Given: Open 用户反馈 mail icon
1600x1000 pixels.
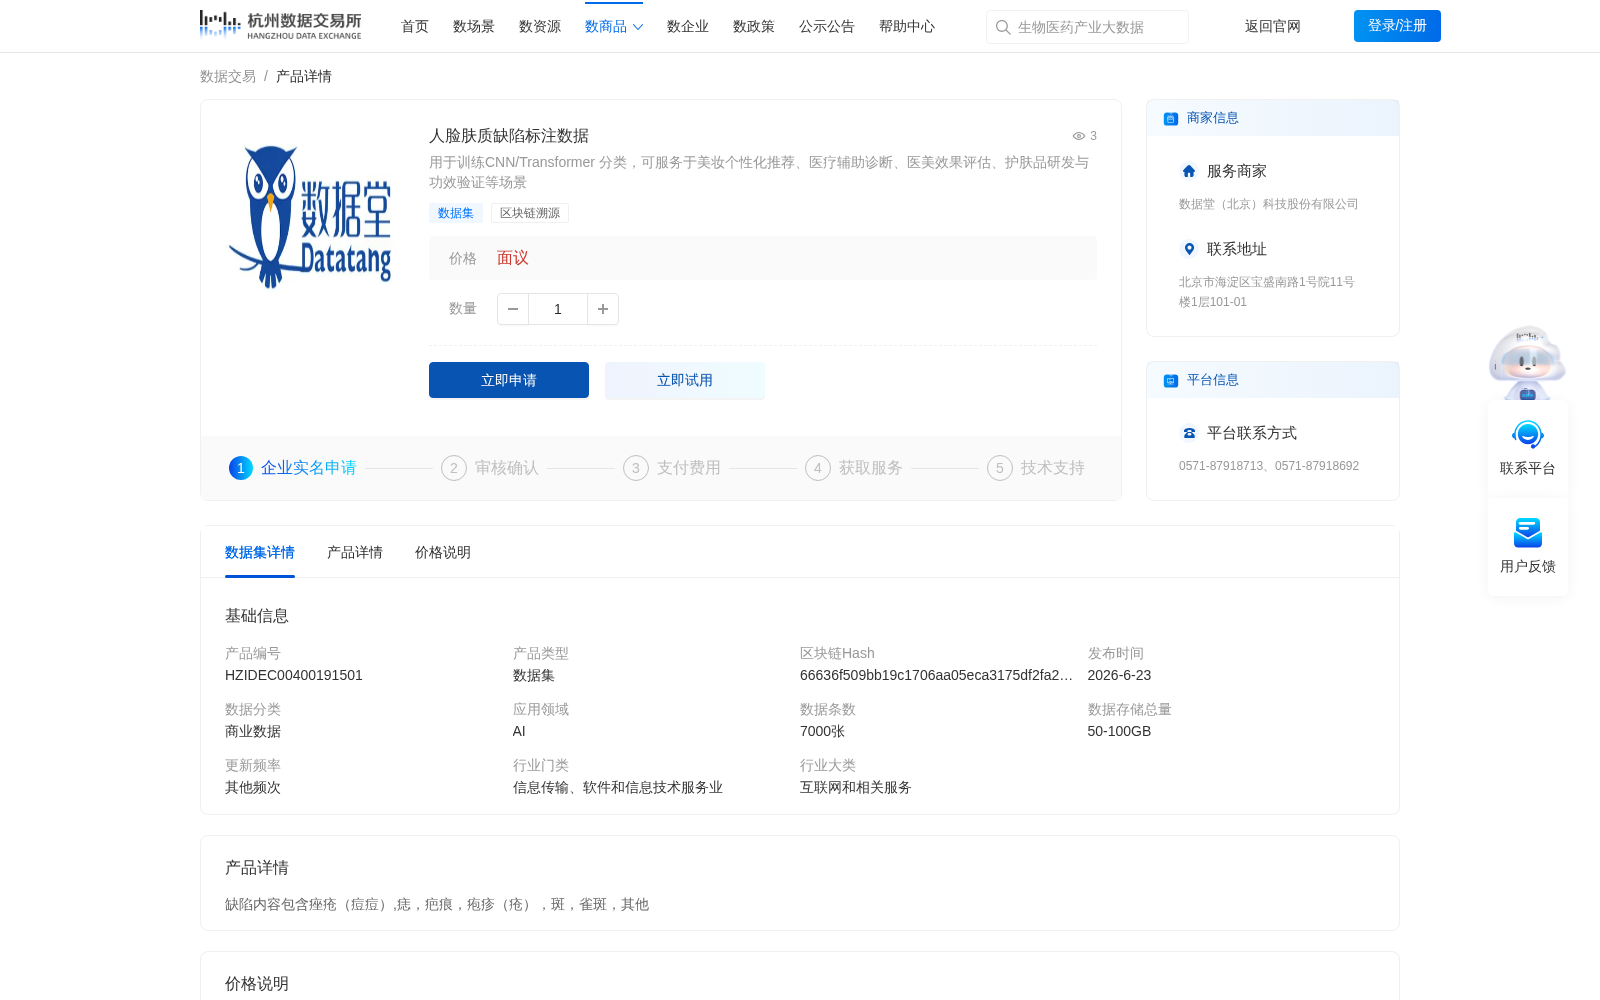Looking at the screenshot, I should (x=1528, y=533).
